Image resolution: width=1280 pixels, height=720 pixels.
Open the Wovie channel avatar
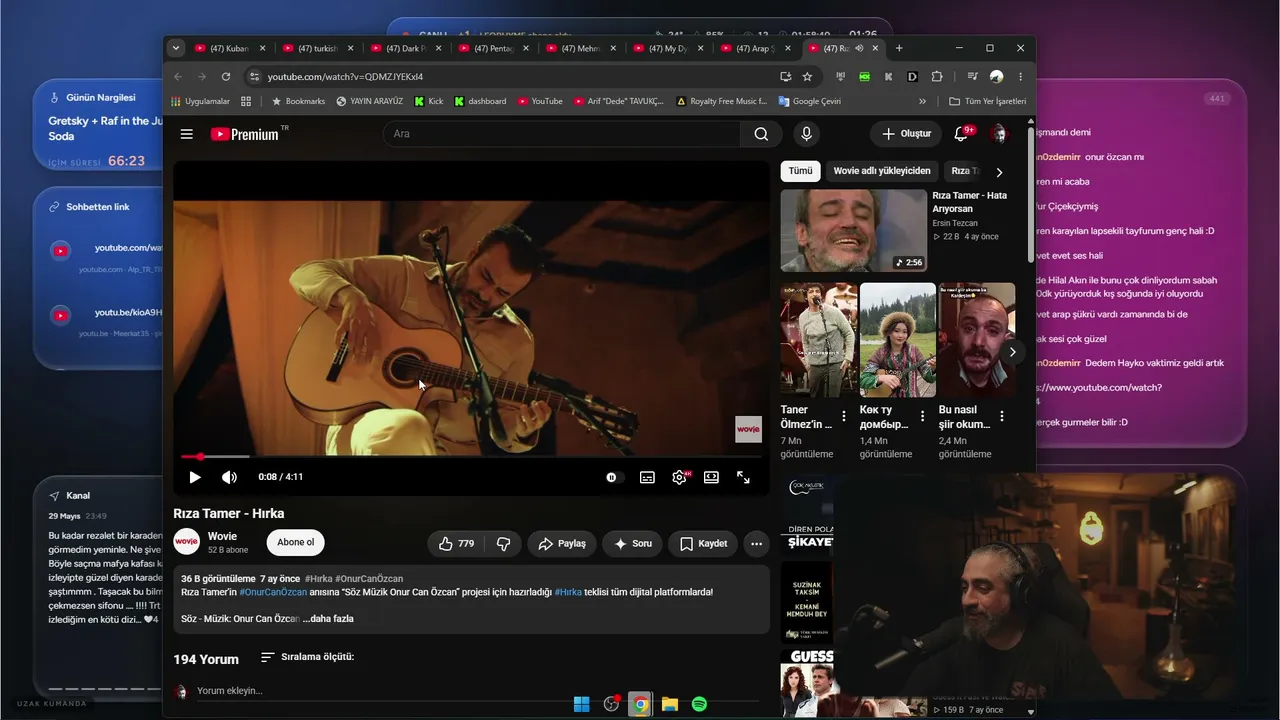(x=187, y=542)
